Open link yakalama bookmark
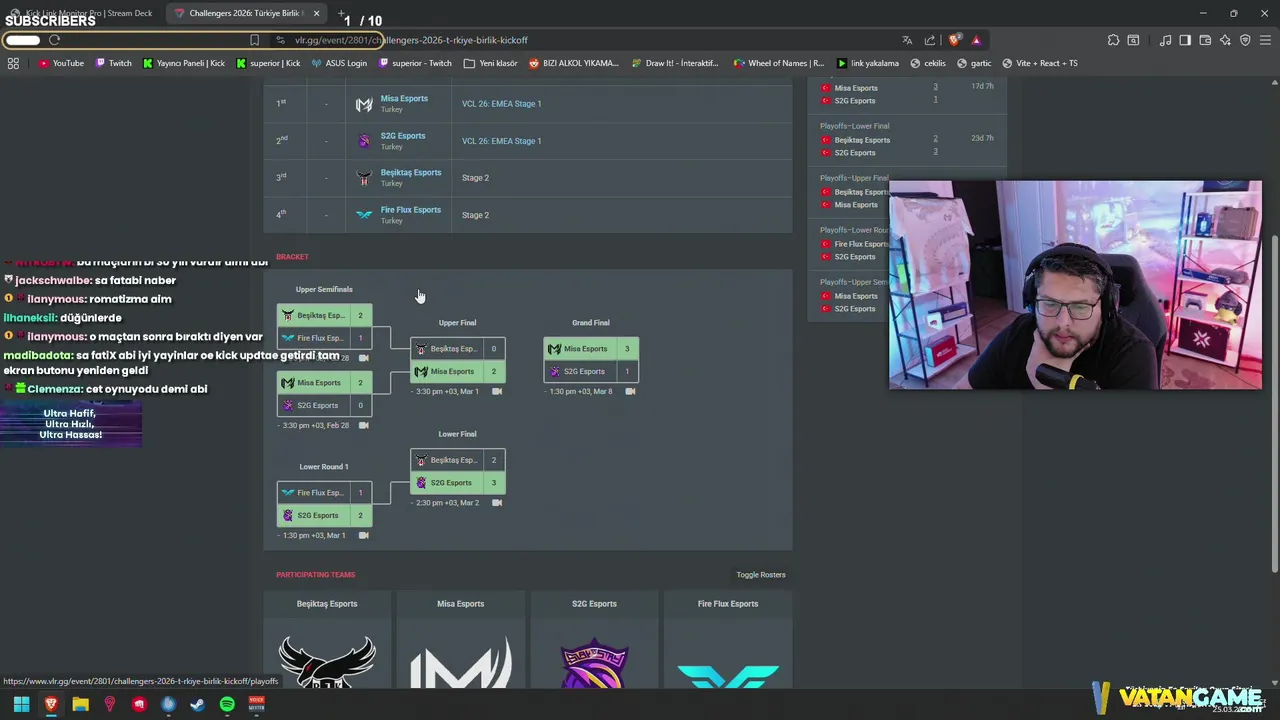 (x=868, y=63)
